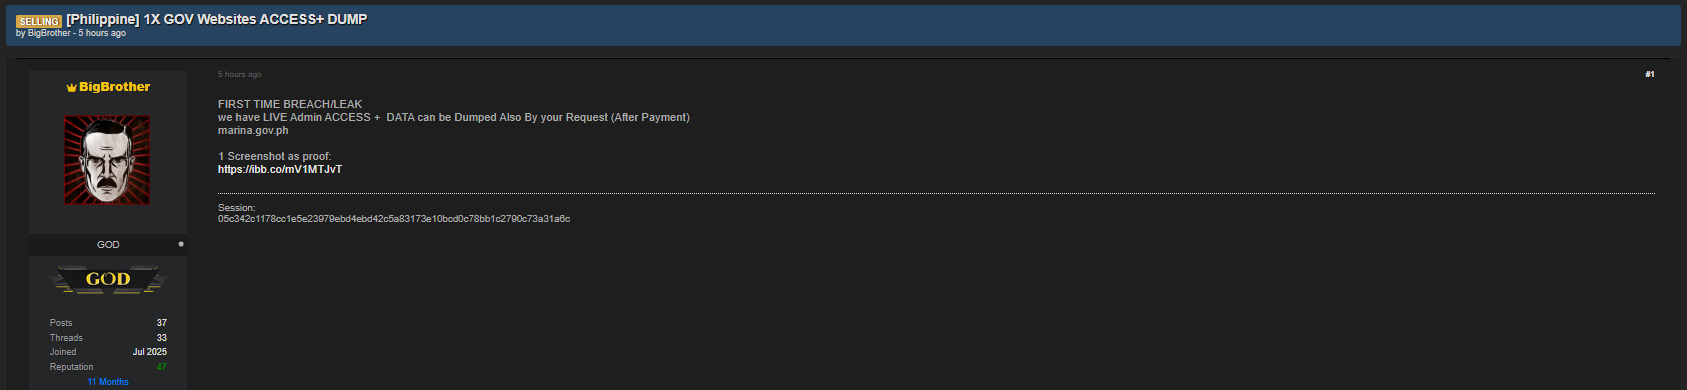Image resolution: width=1687 pixels, height=390 pixels.
Task: Click the SELLING prefix tag
Action: (39, 21)
